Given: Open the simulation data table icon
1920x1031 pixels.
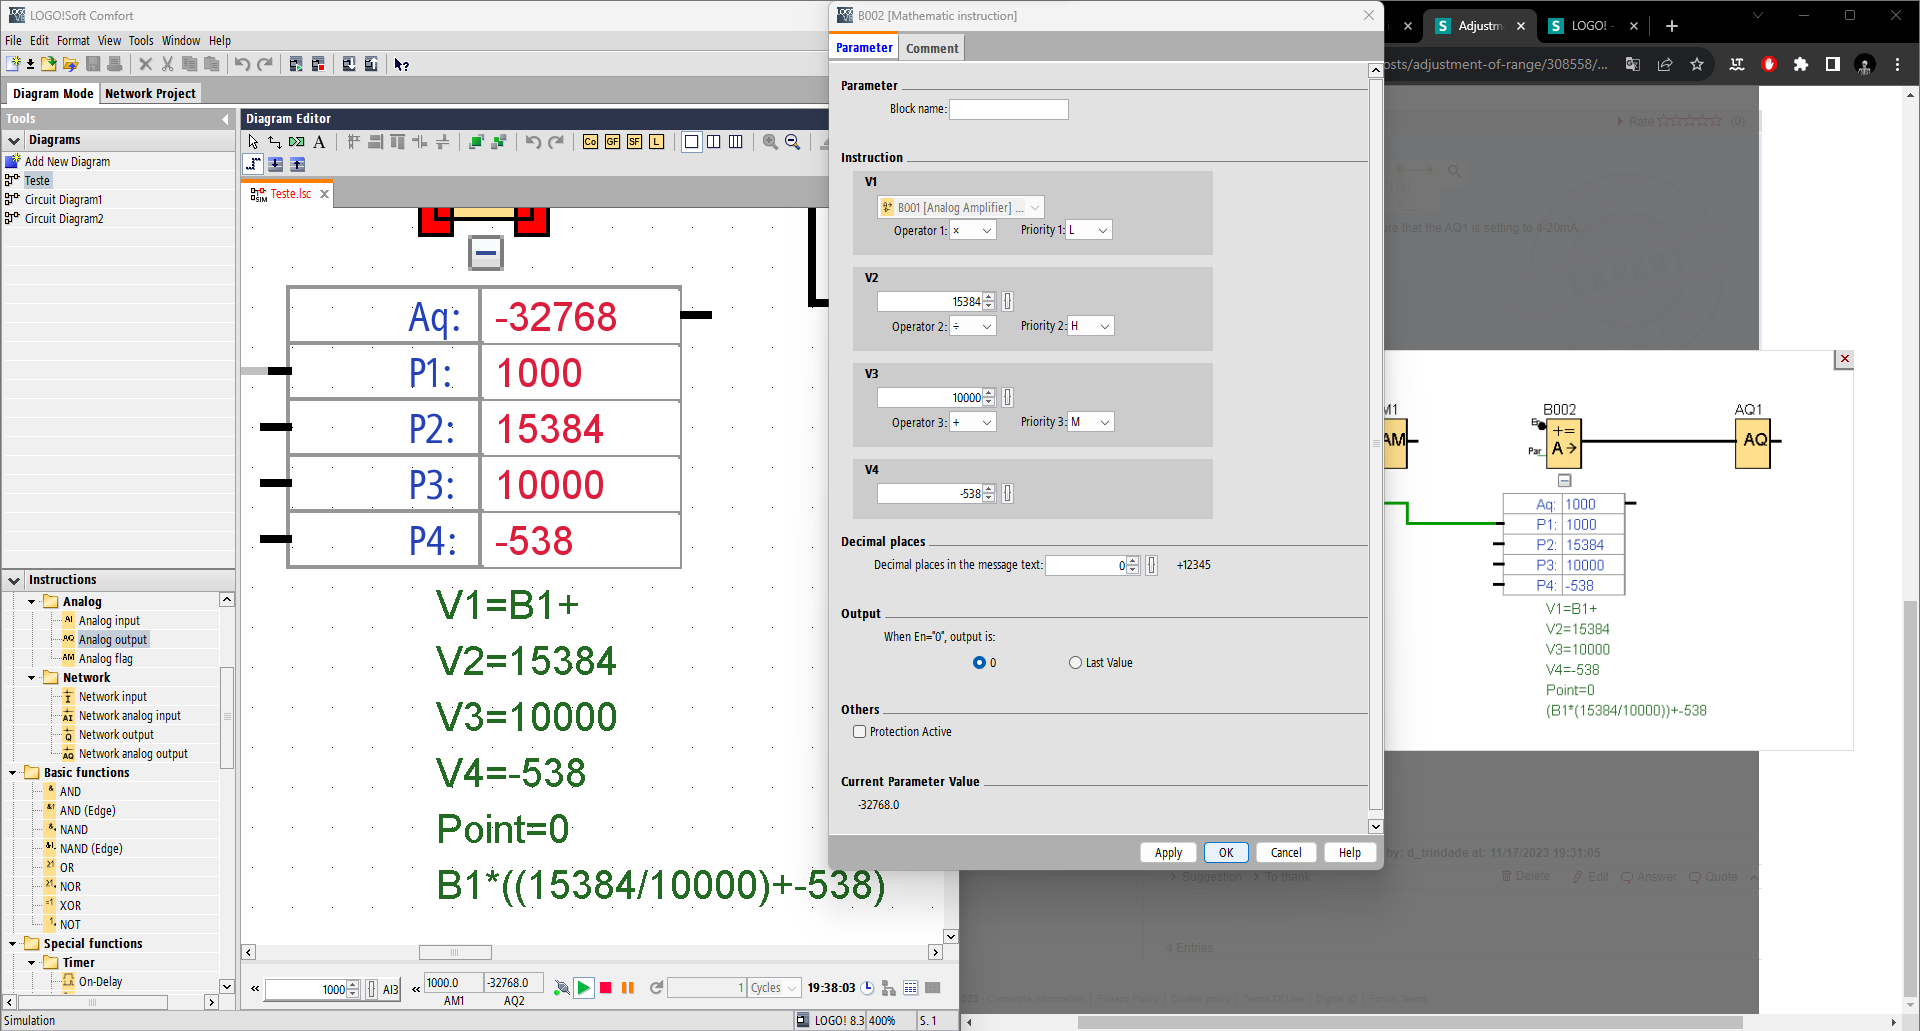Looking at the screenshot, I should pyautogui.click(x=910, y=988).
